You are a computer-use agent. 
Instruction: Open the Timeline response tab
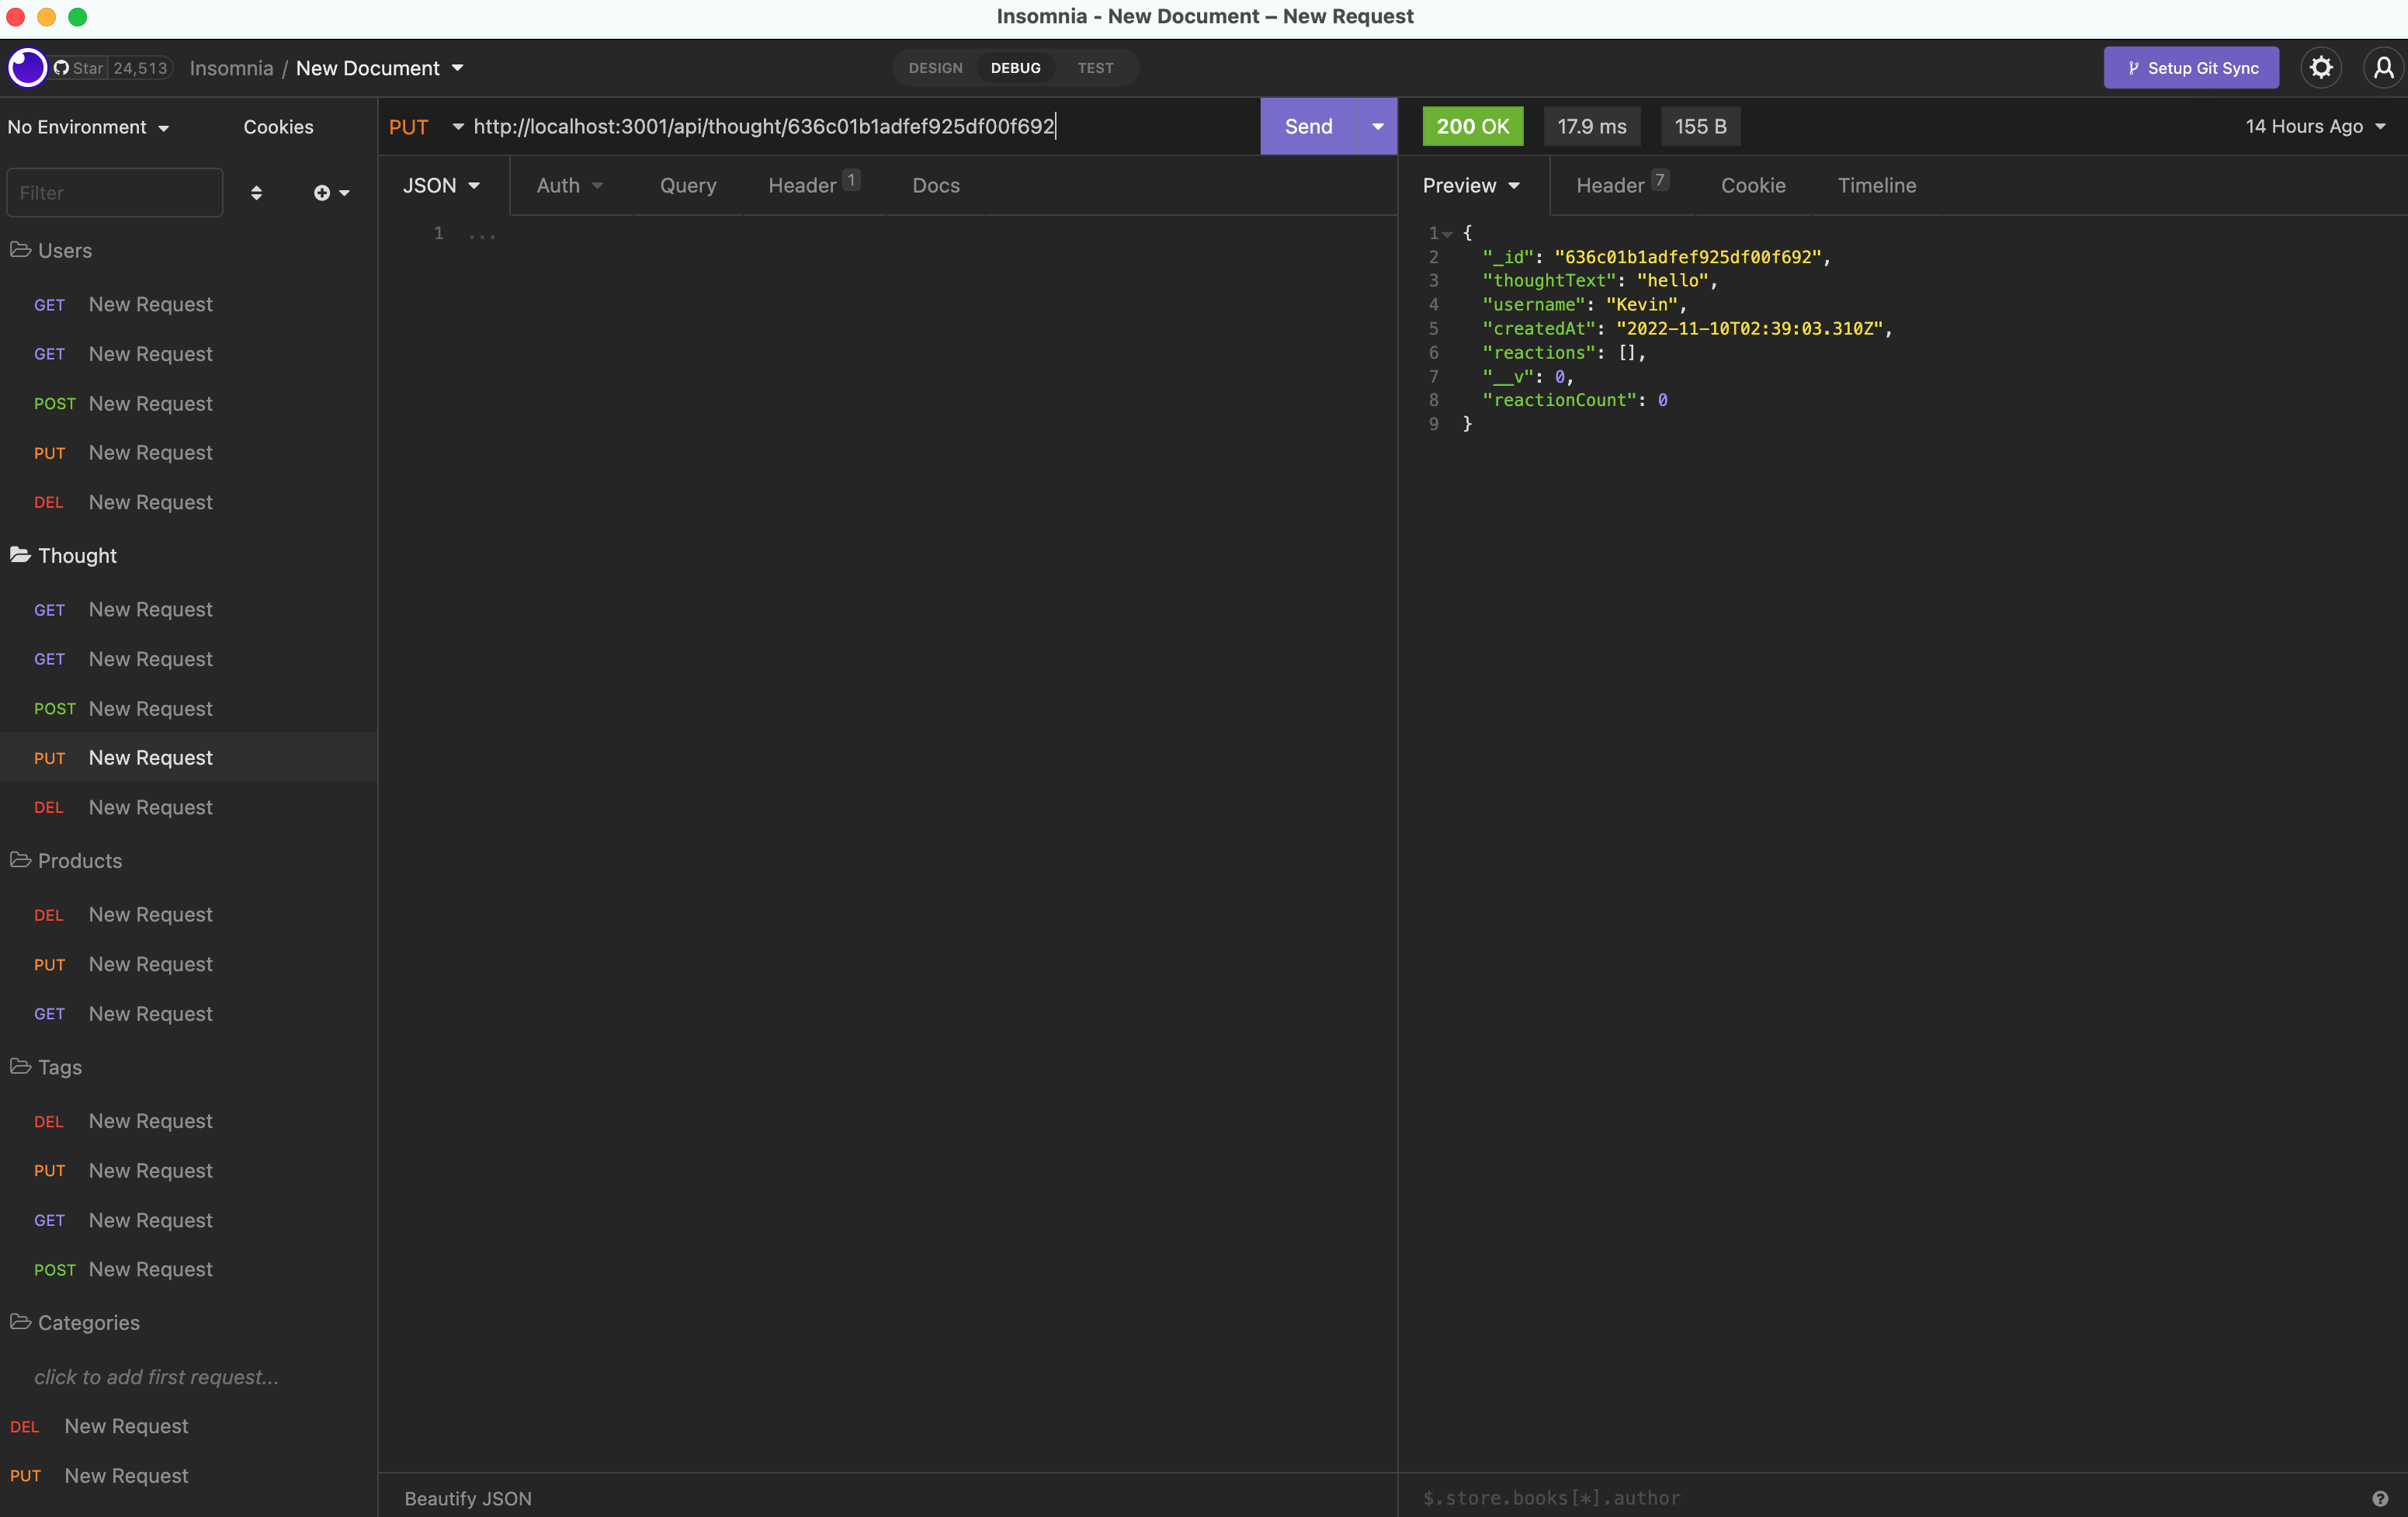pos(1878,185)
